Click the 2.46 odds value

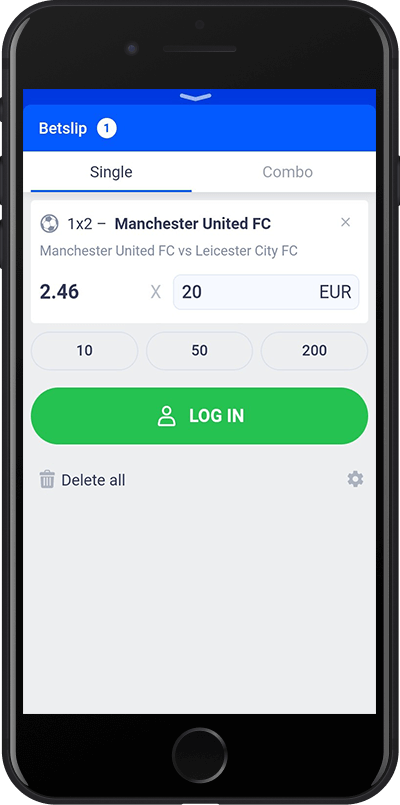tap(60, 292)
